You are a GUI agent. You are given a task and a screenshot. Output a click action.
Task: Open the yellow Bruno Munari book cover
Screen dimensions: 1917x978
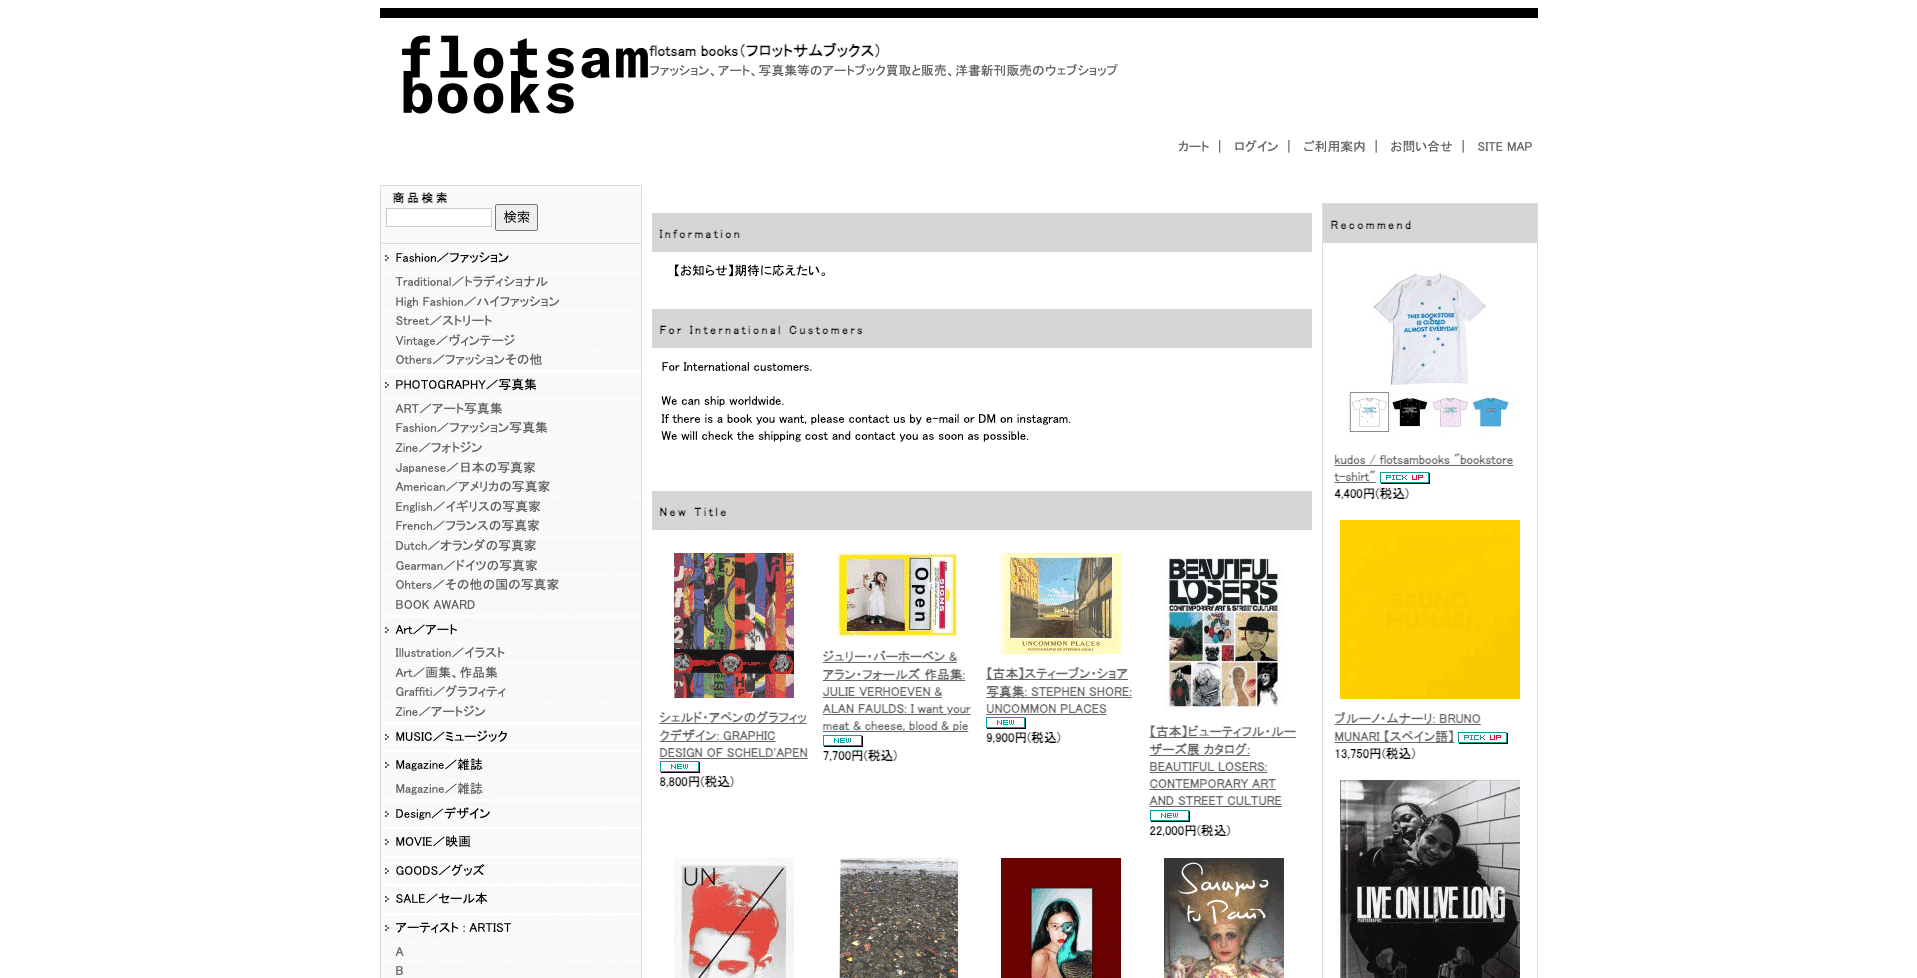tap(1429, 609)
